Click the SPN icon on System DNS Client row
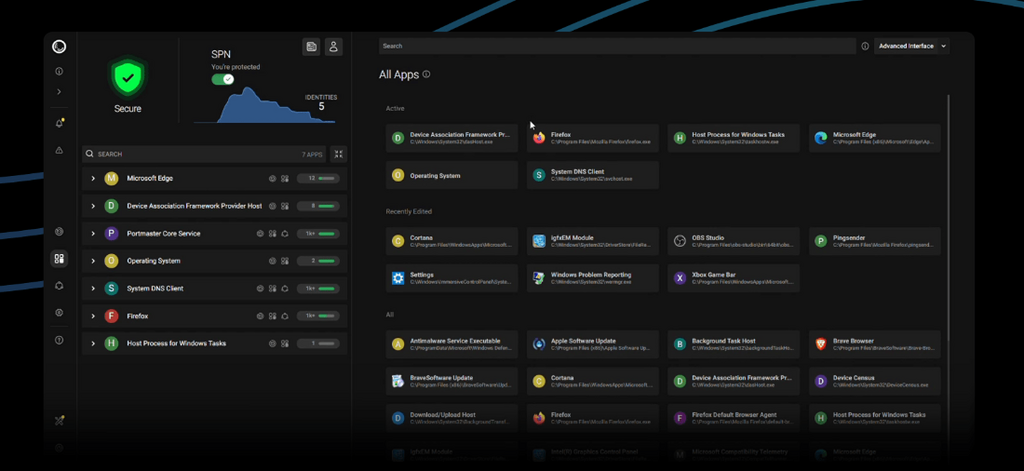1024x471 pixels. pos(285,288)
